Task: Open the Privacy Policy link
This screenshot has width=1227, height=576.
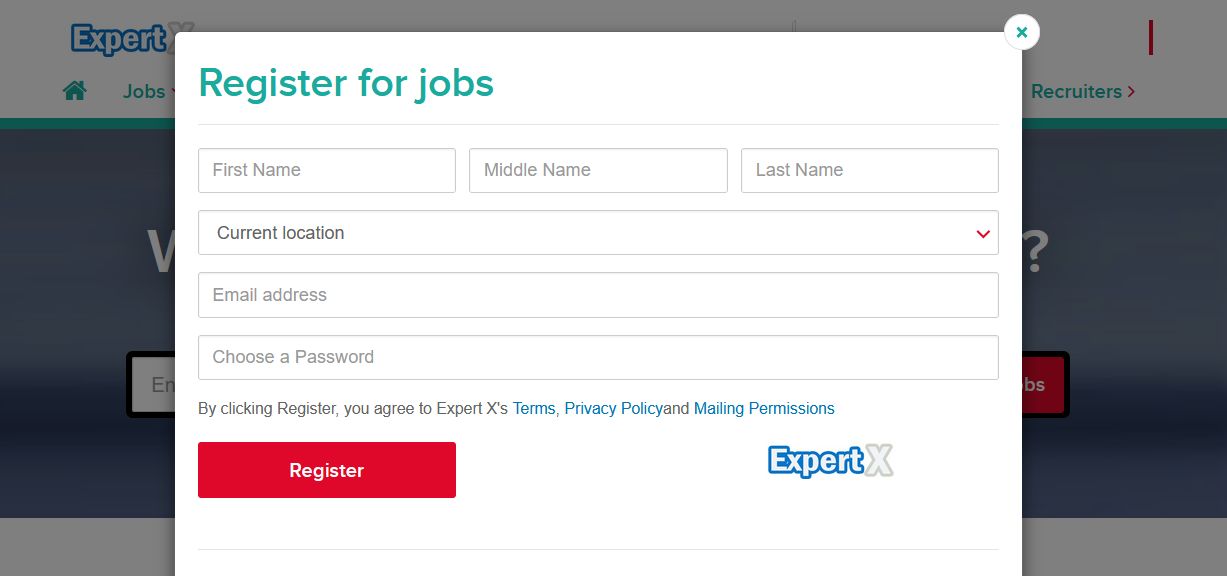Action: [613, 408]
